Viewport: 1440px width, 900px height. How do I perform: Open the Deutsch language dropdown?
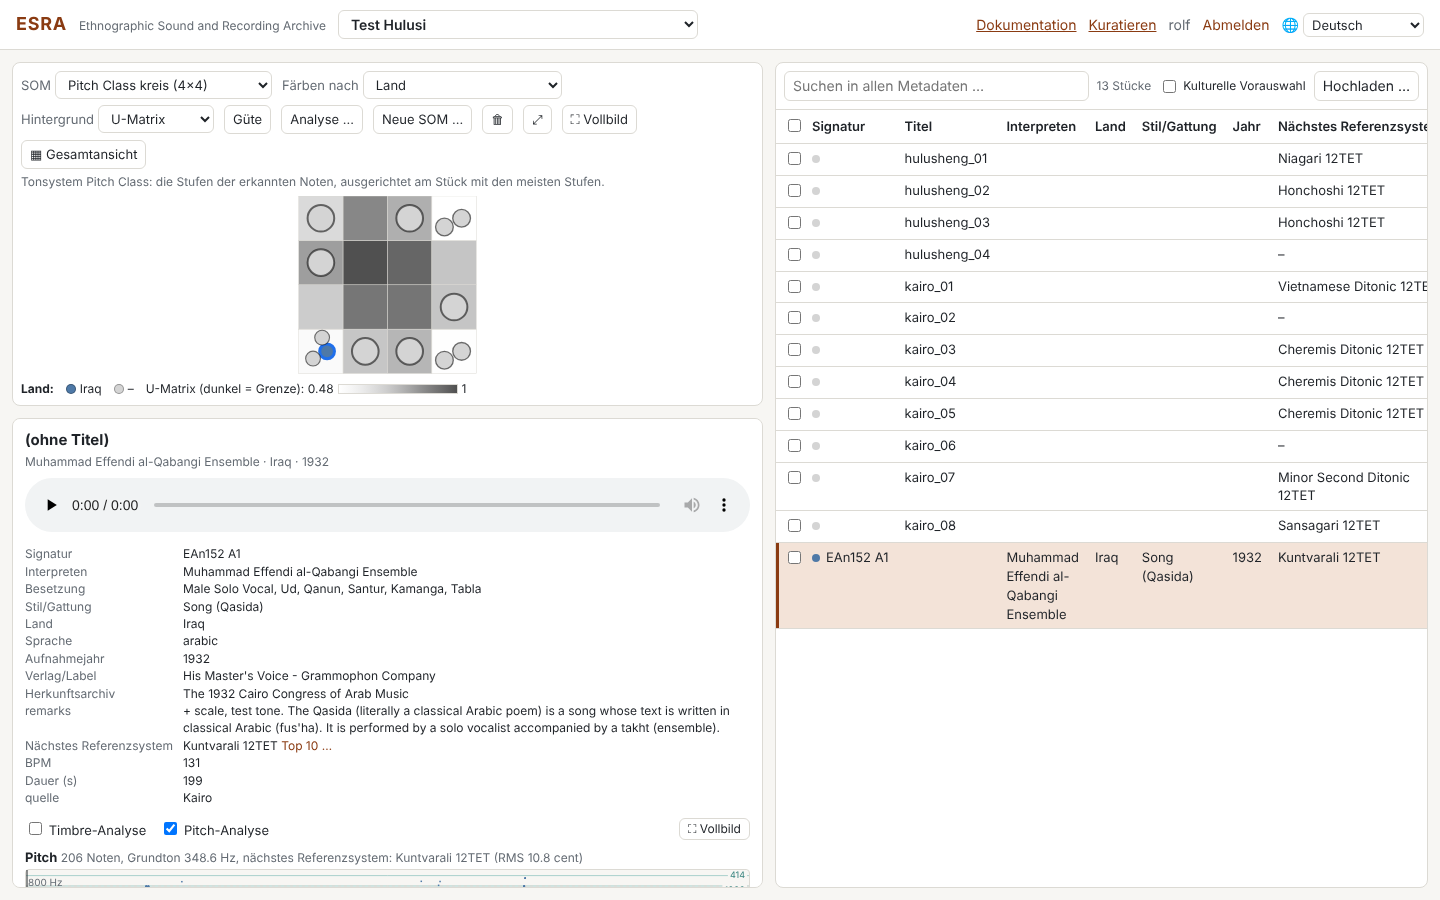tap(1363, 25)
